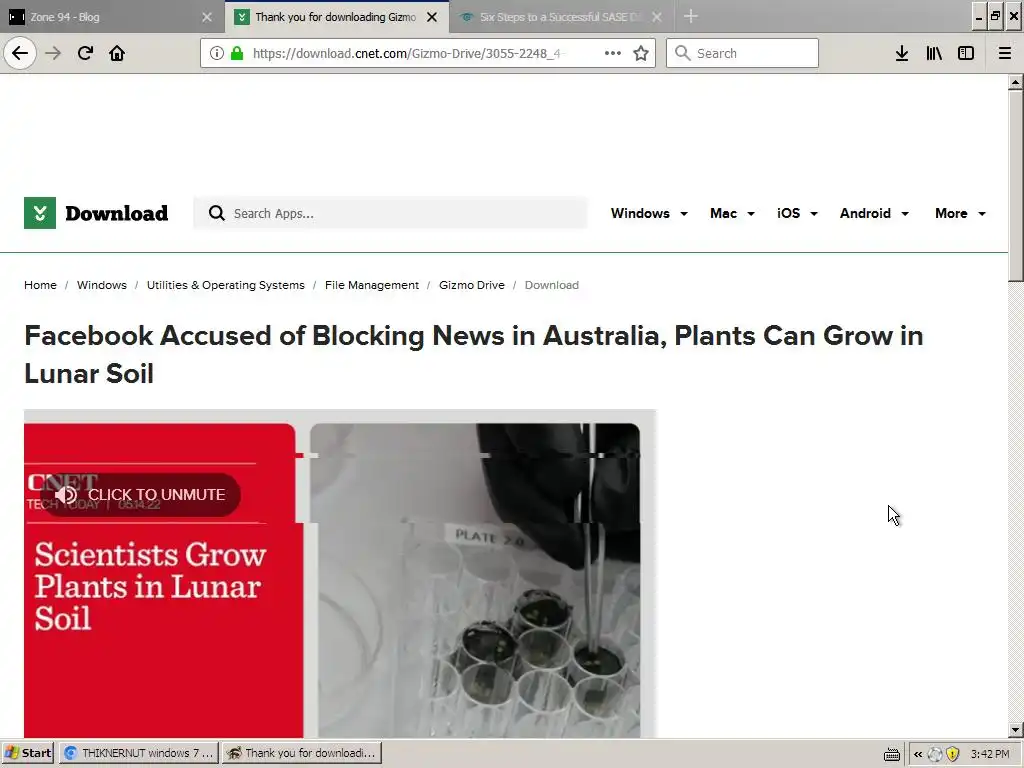The height and width of the screenshot is (768, 1024).
Task: Click the Home breadcrumb link
Action: [x=40, y=285]
